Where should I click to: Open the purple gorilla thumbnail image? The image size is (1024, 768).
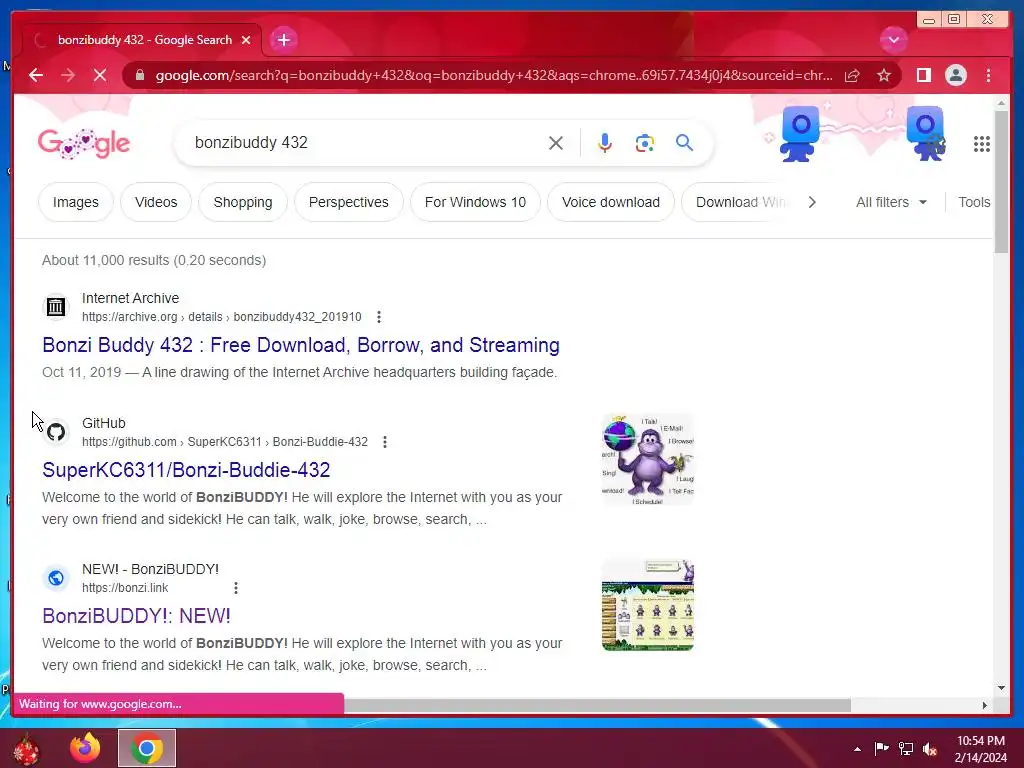pos(647,459)
